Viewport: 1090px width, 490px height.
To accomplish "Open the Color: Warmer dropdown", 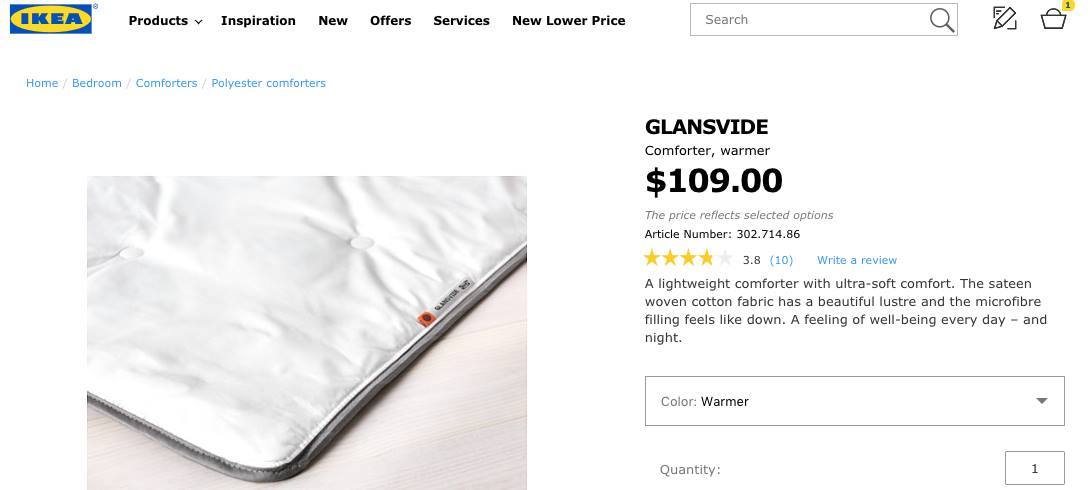I will [854, 401].
